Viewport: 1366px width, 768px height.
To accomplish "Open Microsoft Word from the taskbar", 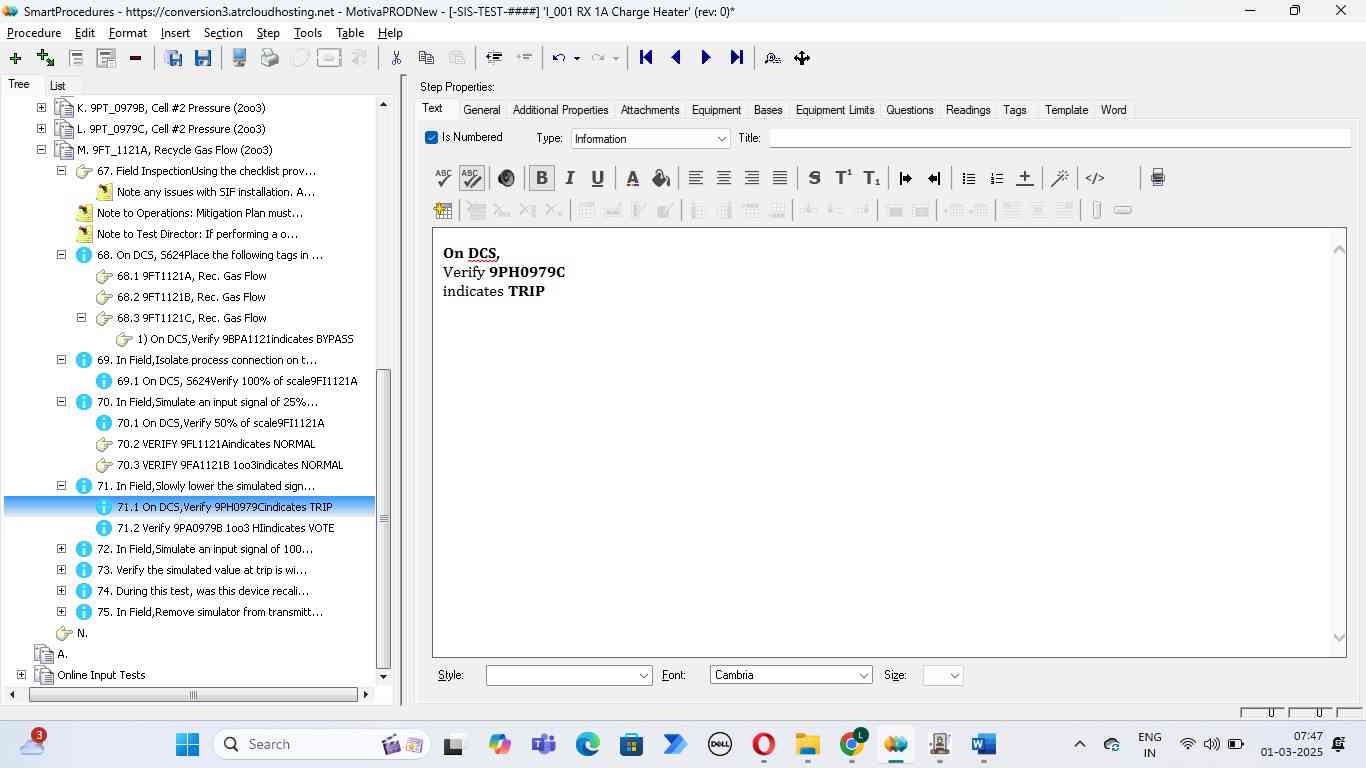I will point(983,745).
